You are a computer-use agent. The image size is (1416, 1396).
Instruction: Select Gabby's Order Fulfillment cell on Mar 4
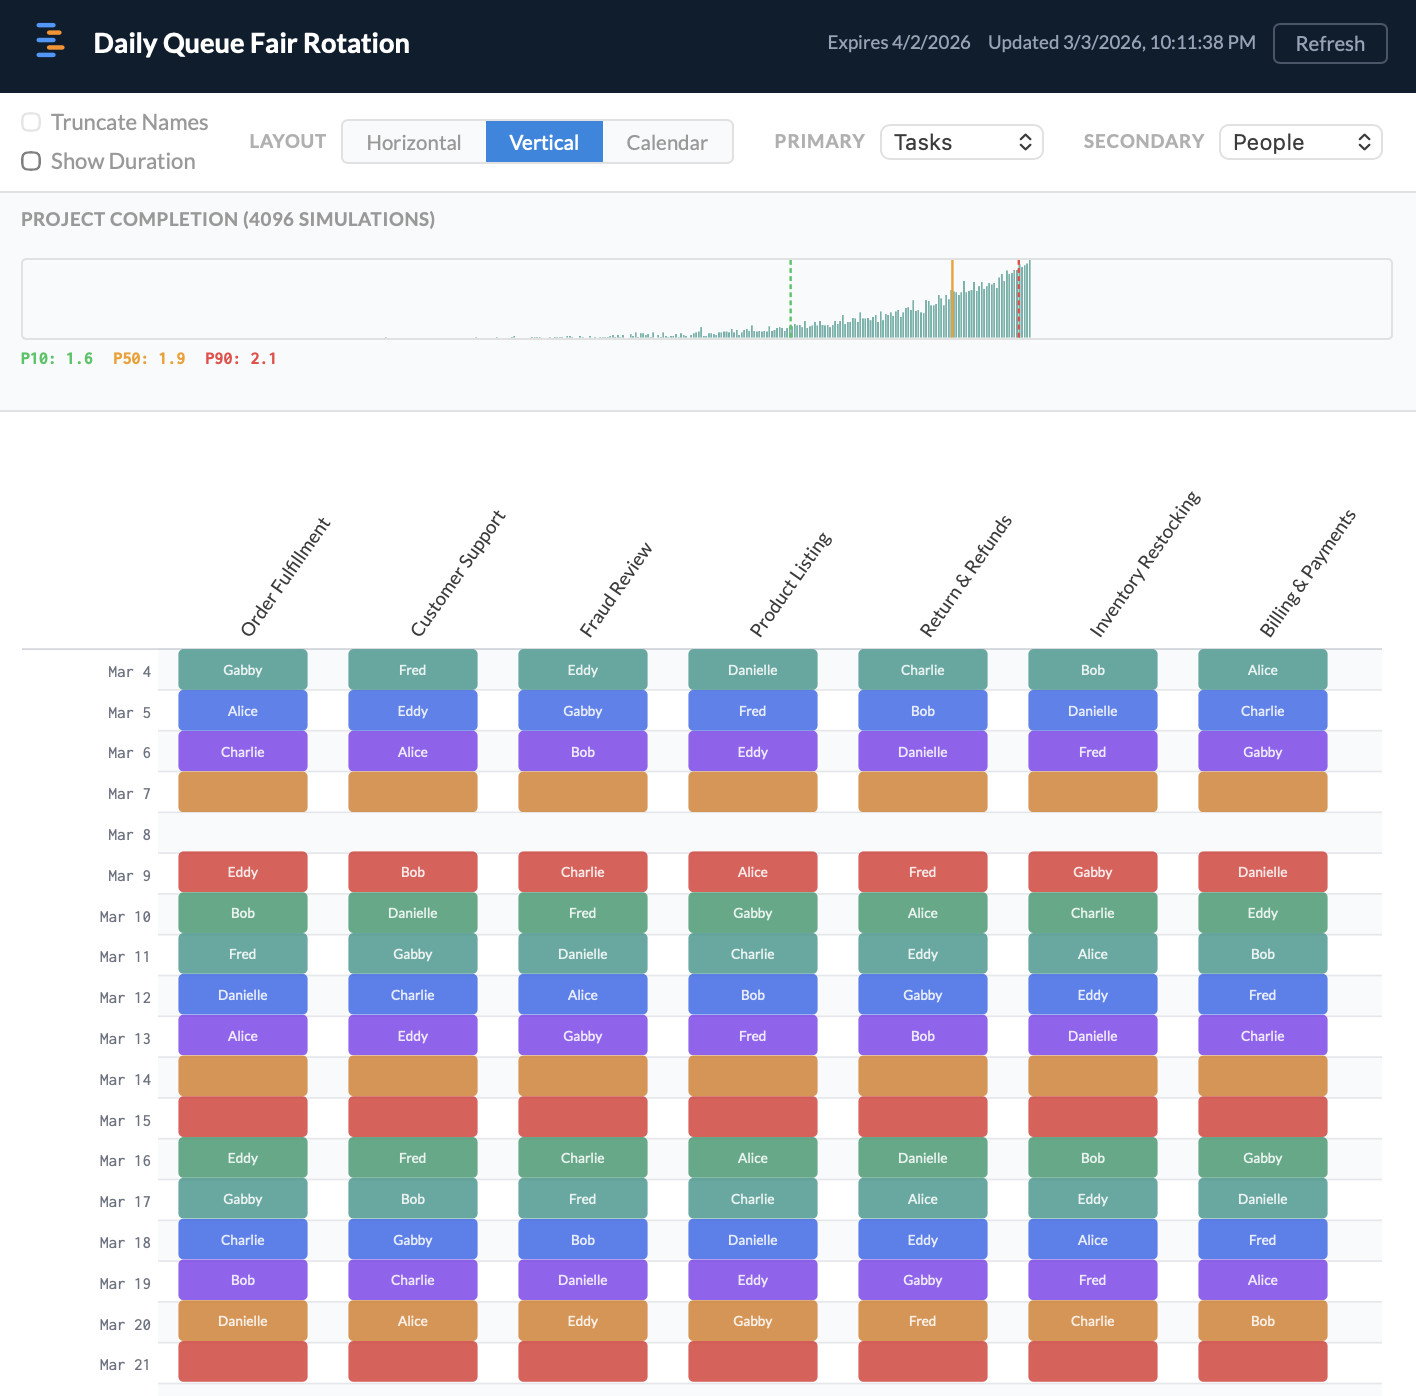(242, 669)
